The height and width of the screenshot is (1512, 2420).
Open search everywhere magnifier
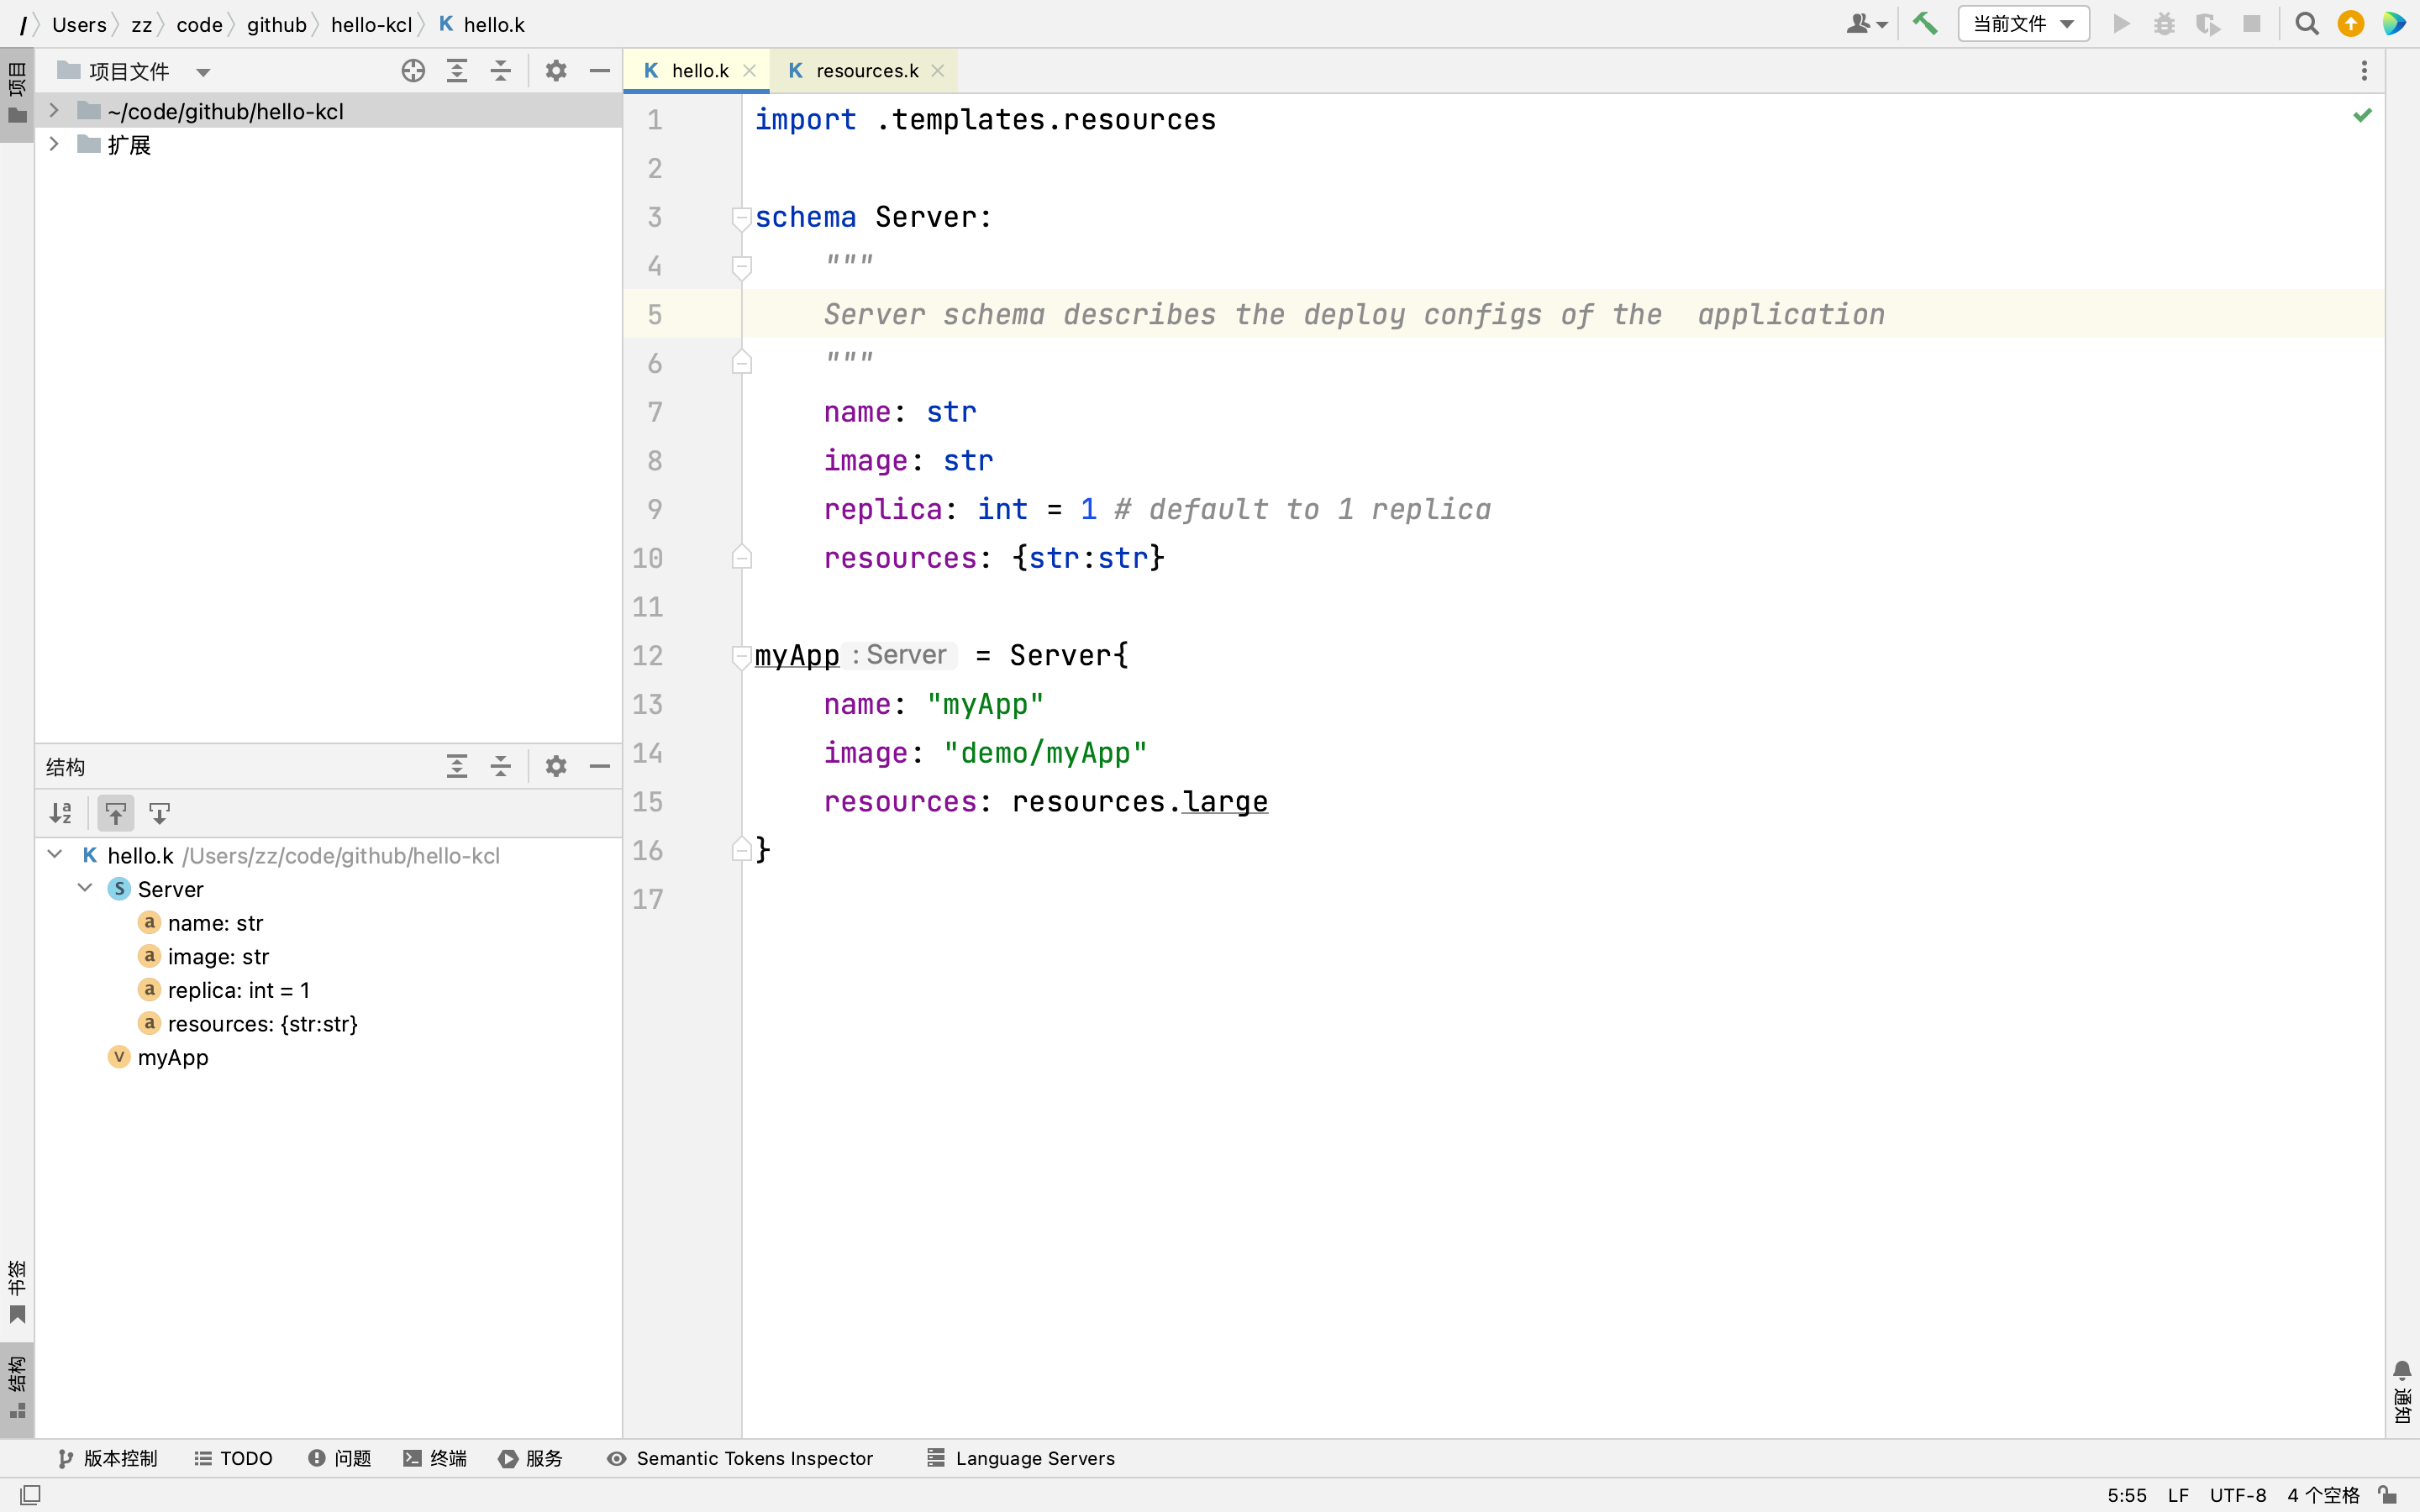click(2307, 23)
